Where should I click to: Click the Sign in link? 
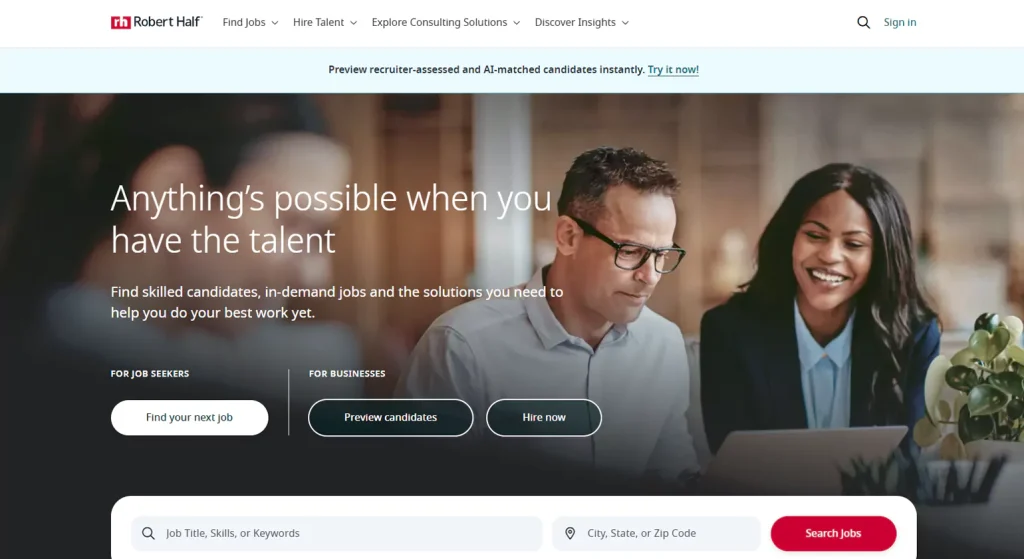[900, 22]
